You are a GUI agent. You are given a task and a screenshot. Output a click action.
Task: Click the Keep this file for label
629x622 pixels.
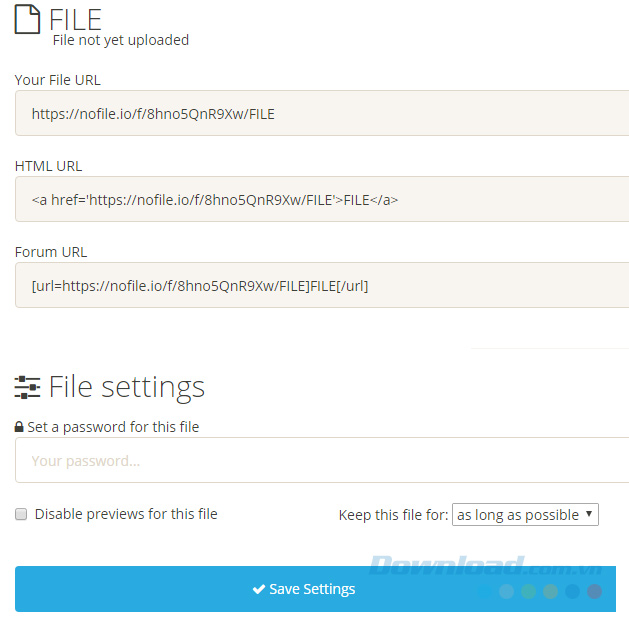click(393, 515)
